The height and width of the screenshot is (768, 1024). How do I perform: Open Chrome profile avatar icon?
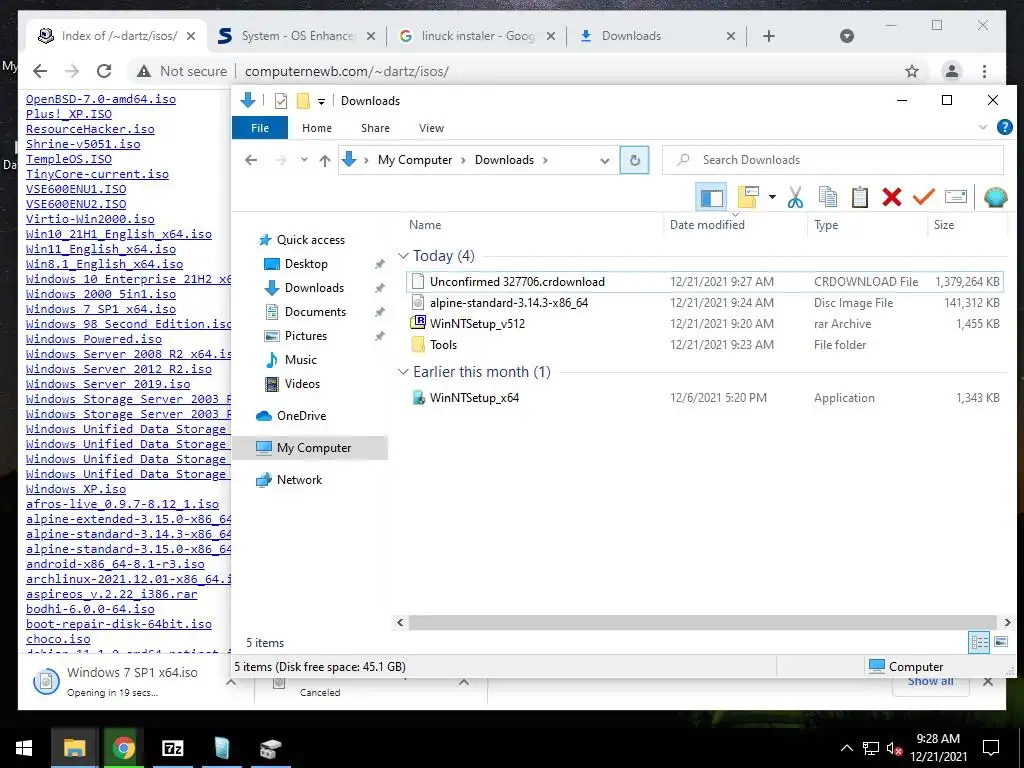[952, 71]
